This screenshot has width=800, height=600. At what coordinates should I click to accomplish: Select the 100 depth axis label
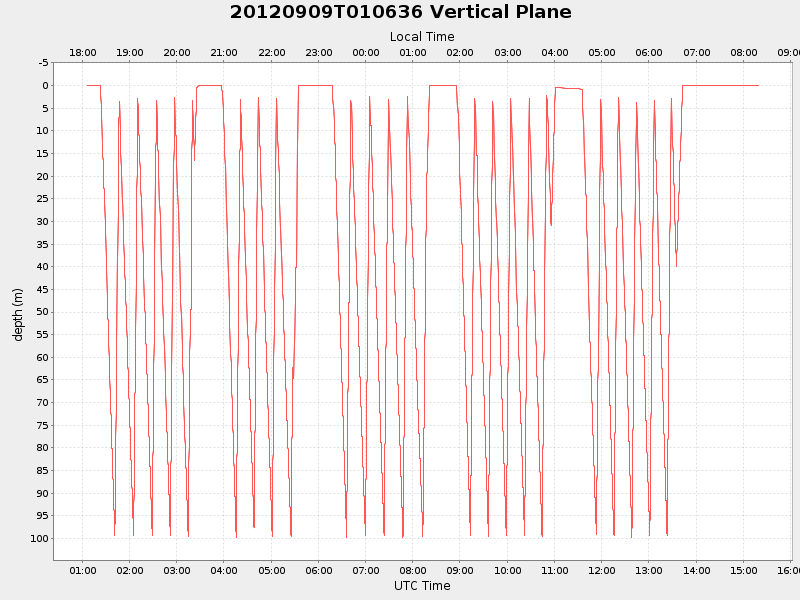click(x=40, y=539)
